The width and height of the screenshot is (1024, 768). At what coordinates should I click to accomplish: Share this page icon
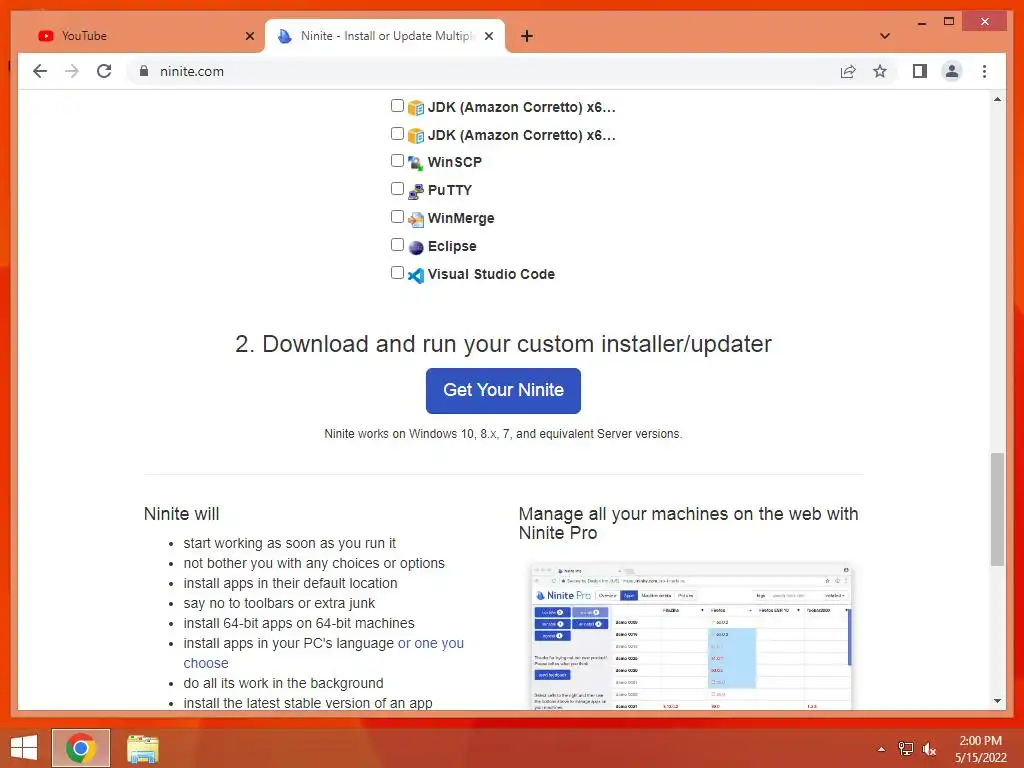848,71
